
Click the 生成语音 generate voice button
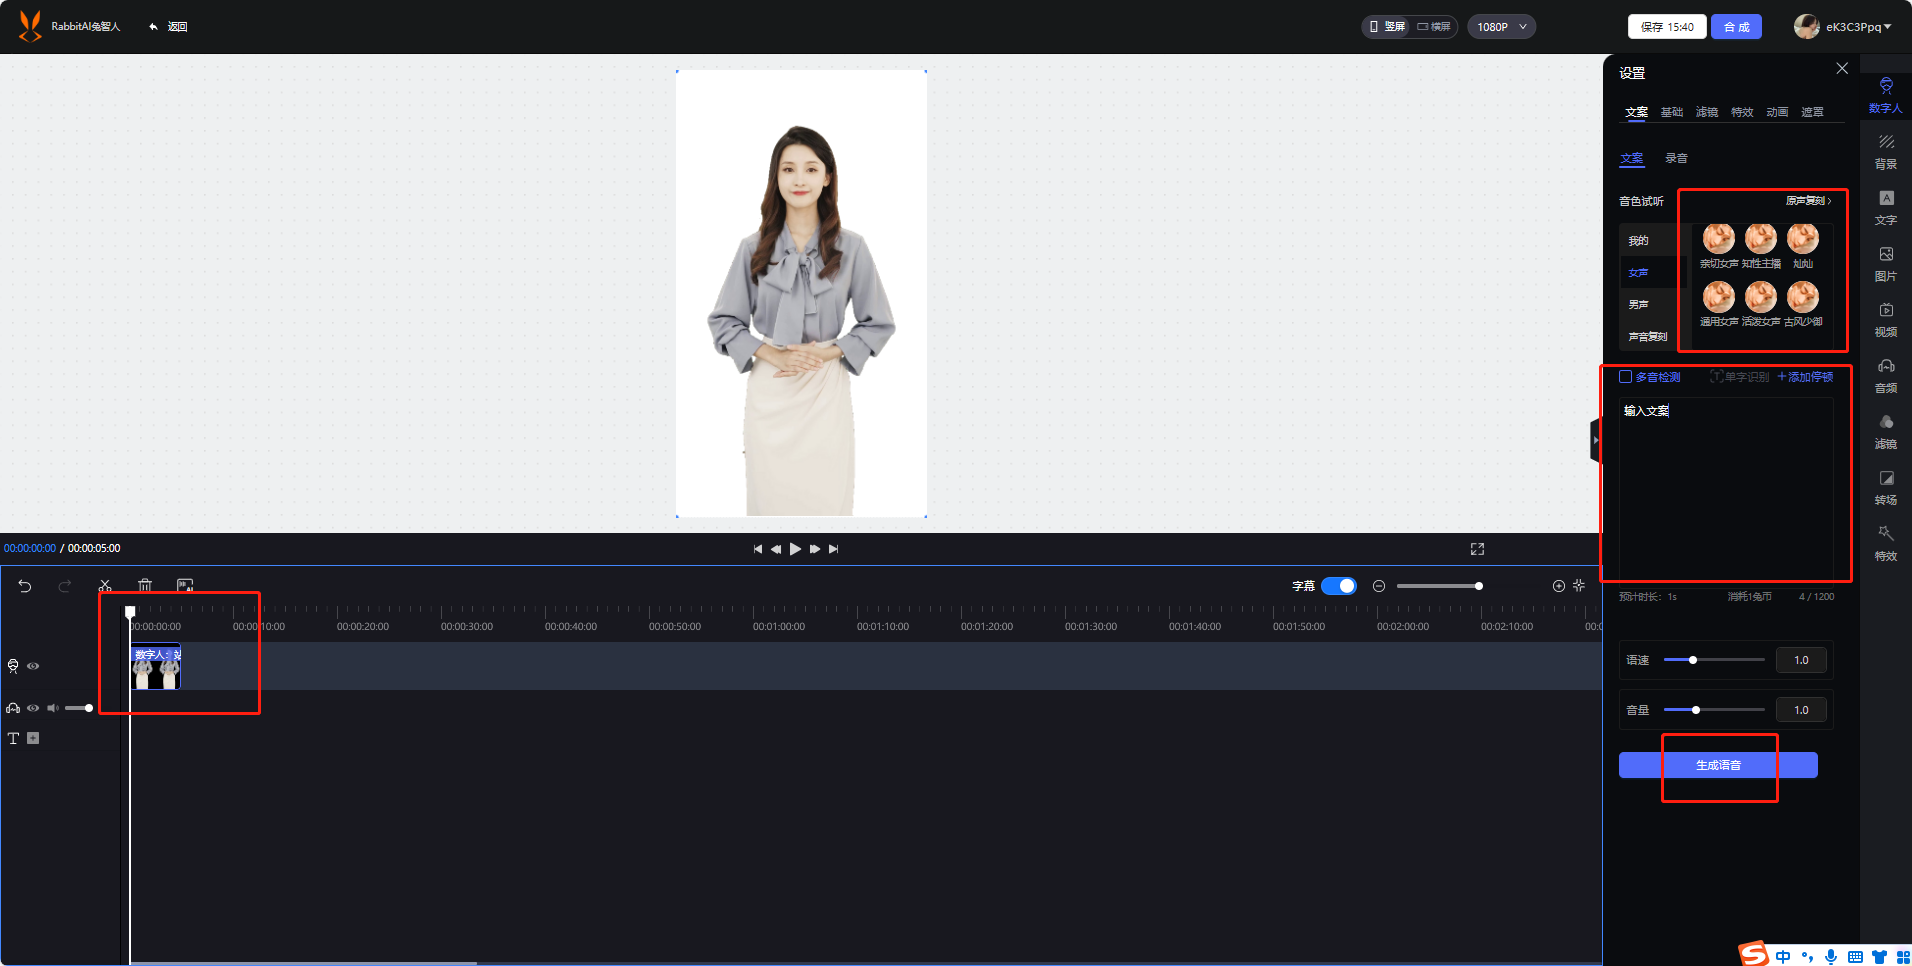pos(1718,765)
